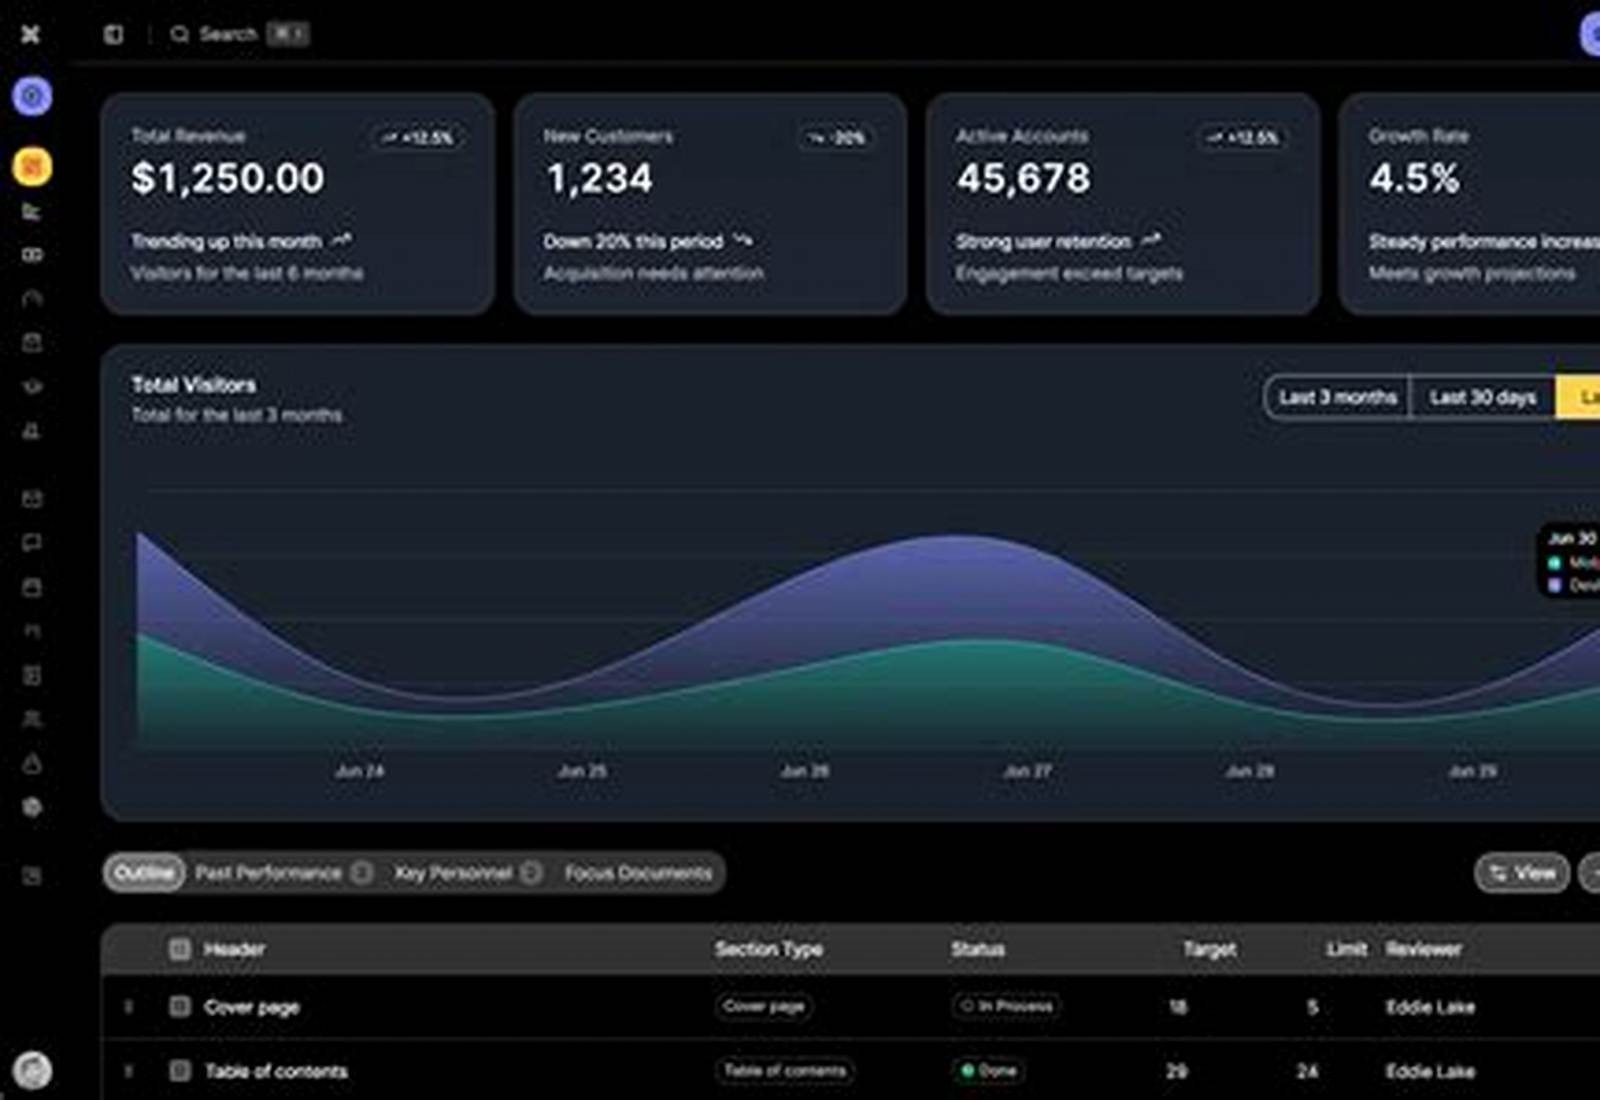The width and height of the screenshot is (1600, 1100).
Task: Click the '$1,250.00' revenue value
Action: tap(228, 178)
